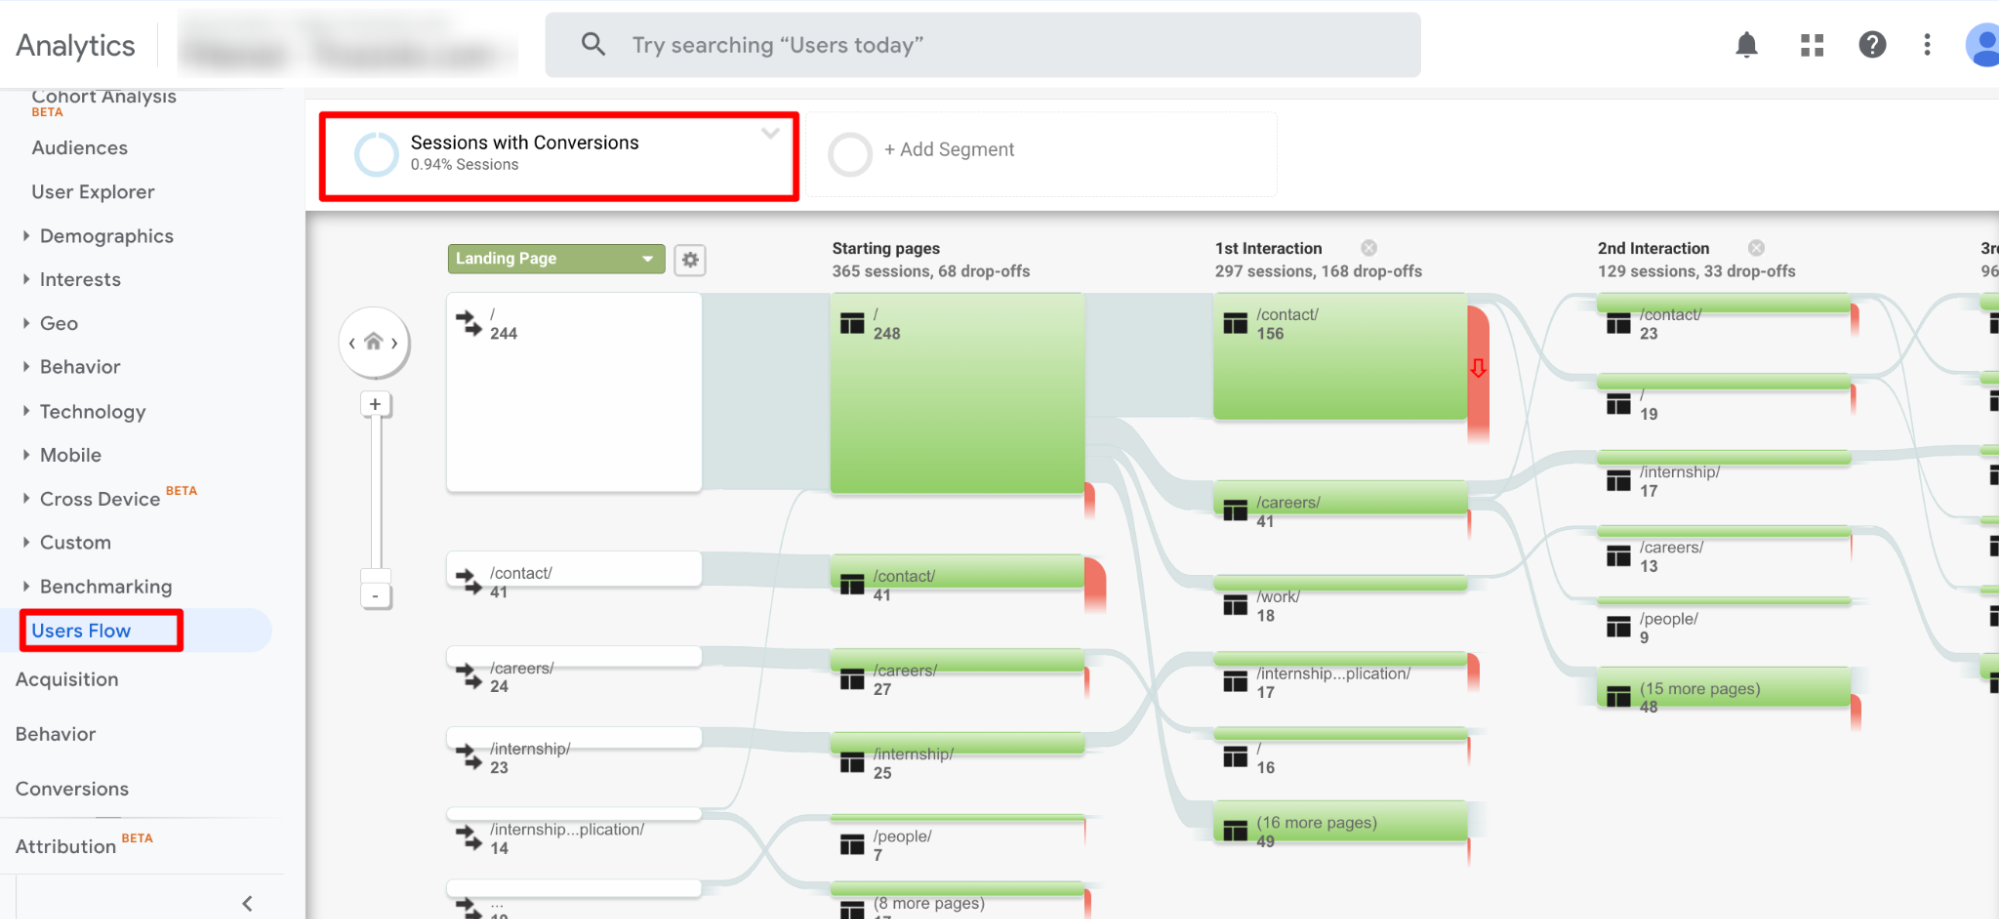Image resolution: width=1999 pixels, height=920 pixels.
Task: Open flow settings via the gear icon
Action: click(x=690, y=259)
